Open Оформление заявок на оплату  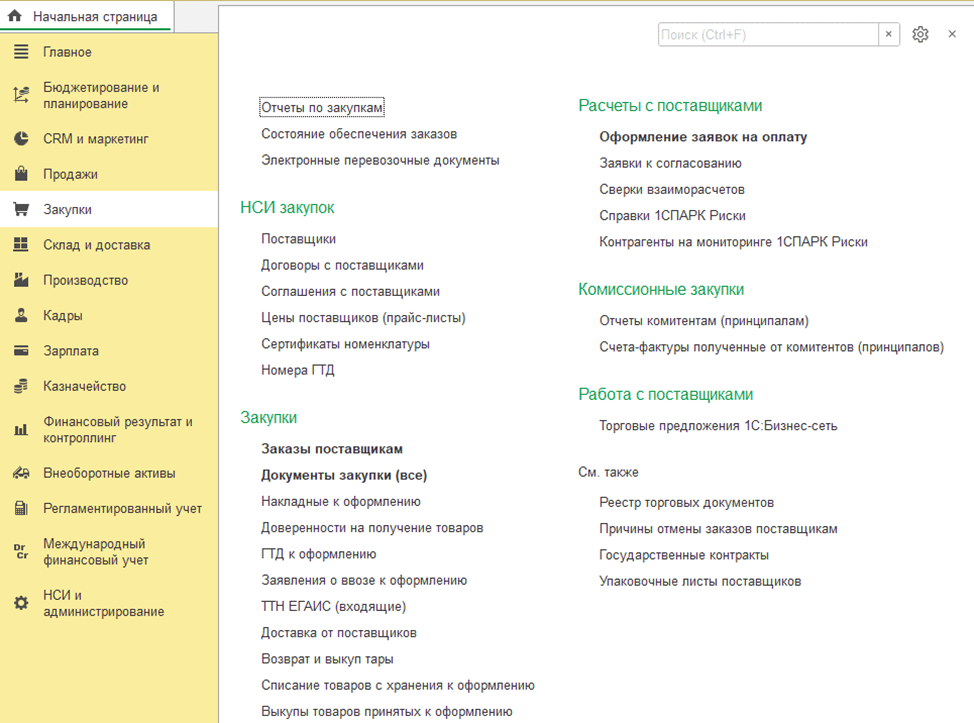[703, 137]
